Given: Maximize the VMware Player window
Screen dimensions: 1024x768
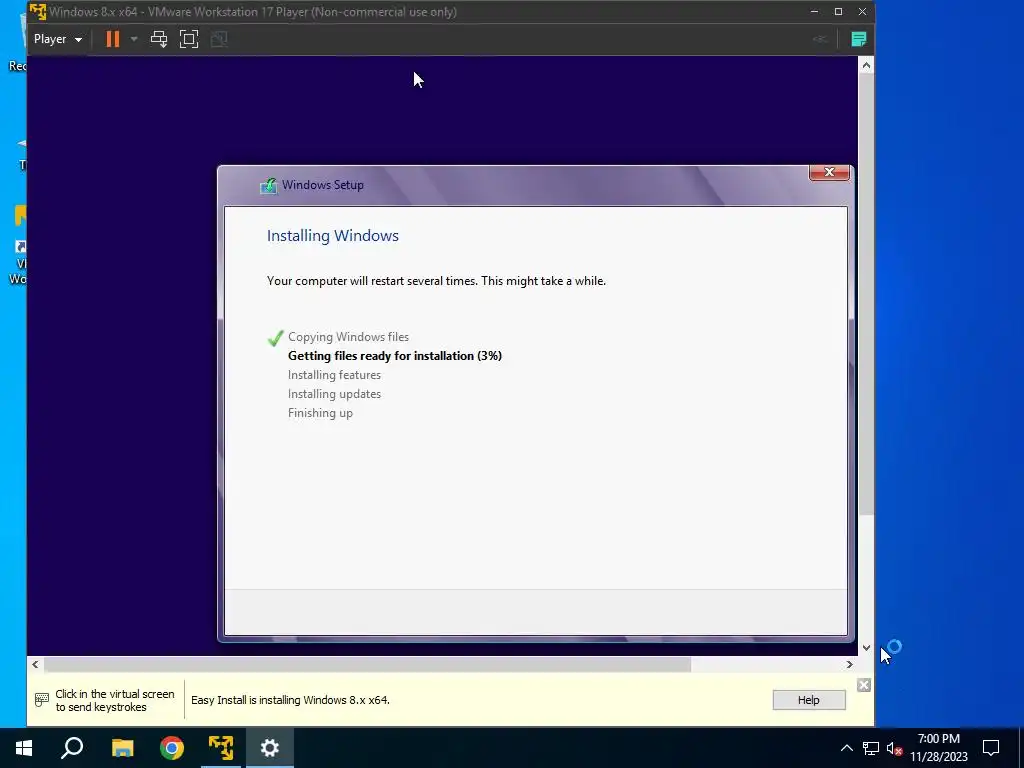Looking at the screenshot, I should [x=839, y=12].
